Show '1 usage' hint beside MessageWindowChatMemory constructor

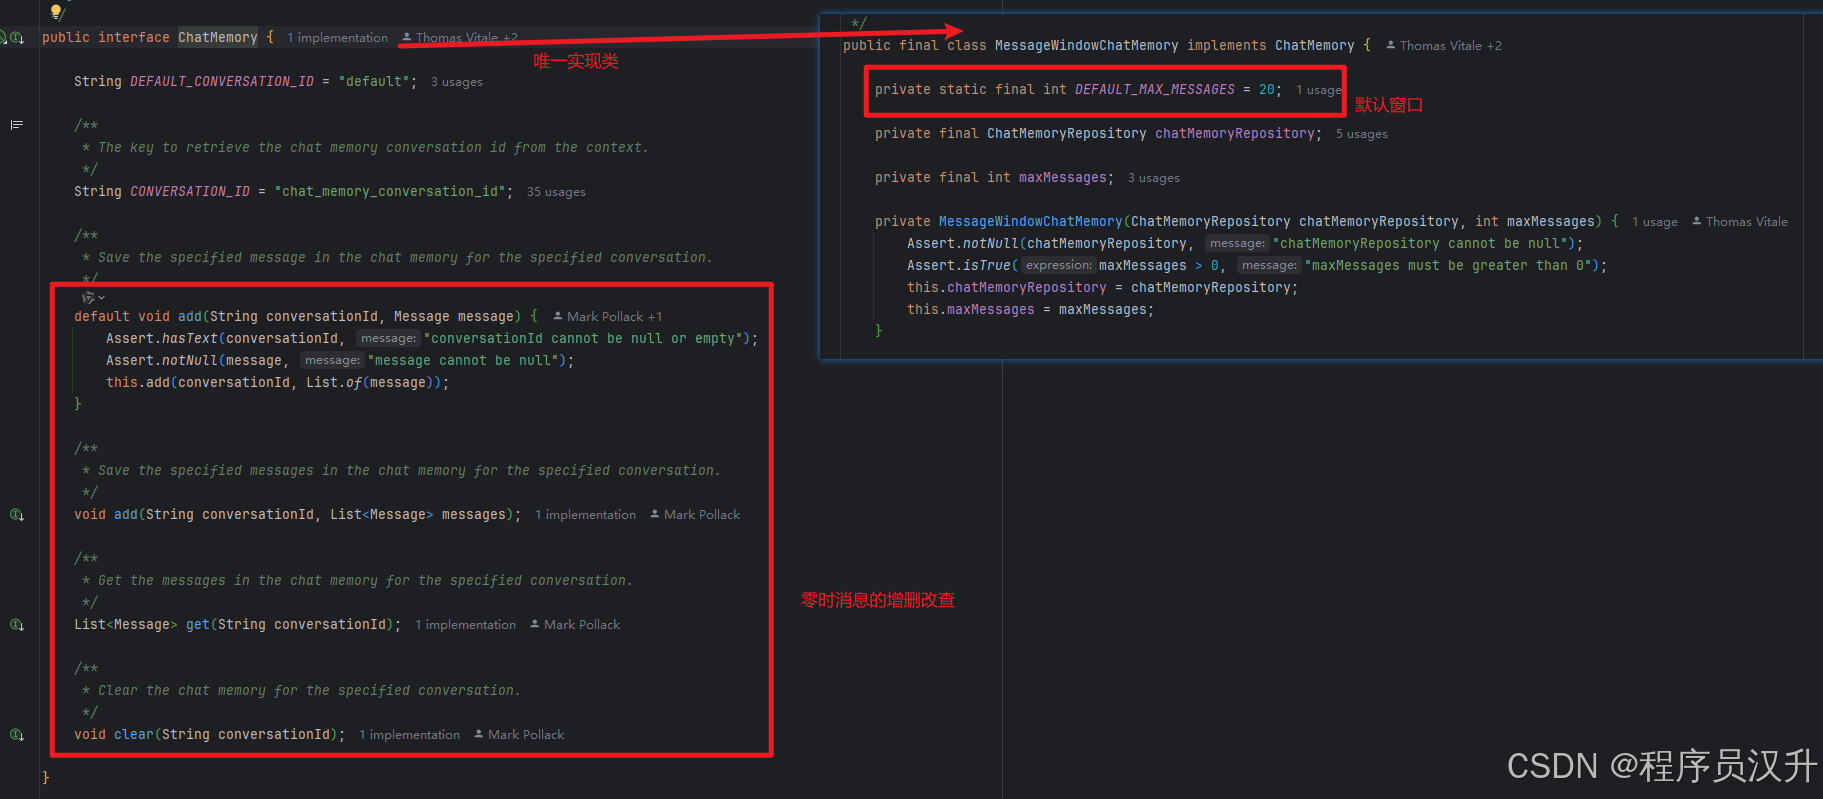pos(1655,222)
